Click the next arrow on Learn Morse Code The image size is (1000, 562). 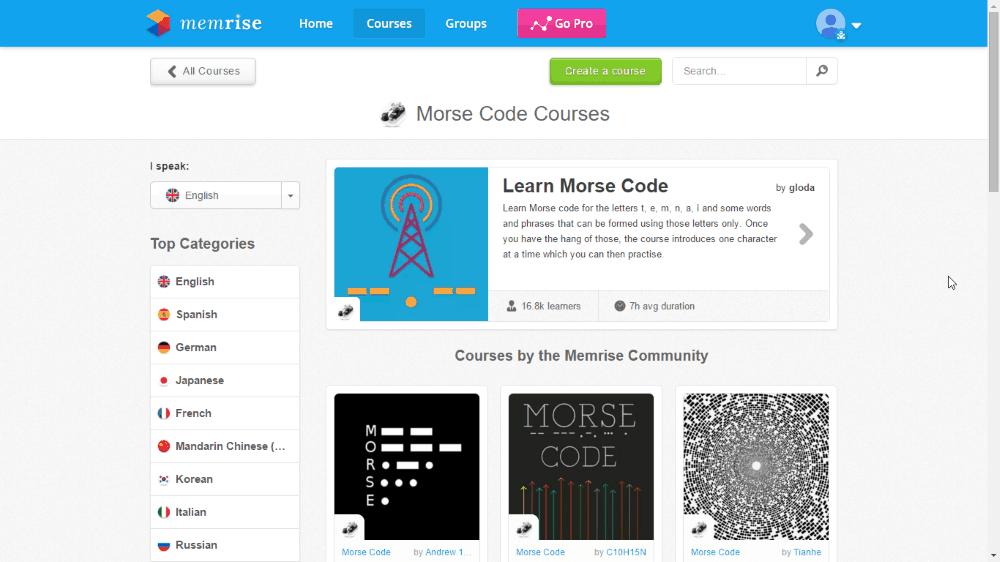click(806, 234)
